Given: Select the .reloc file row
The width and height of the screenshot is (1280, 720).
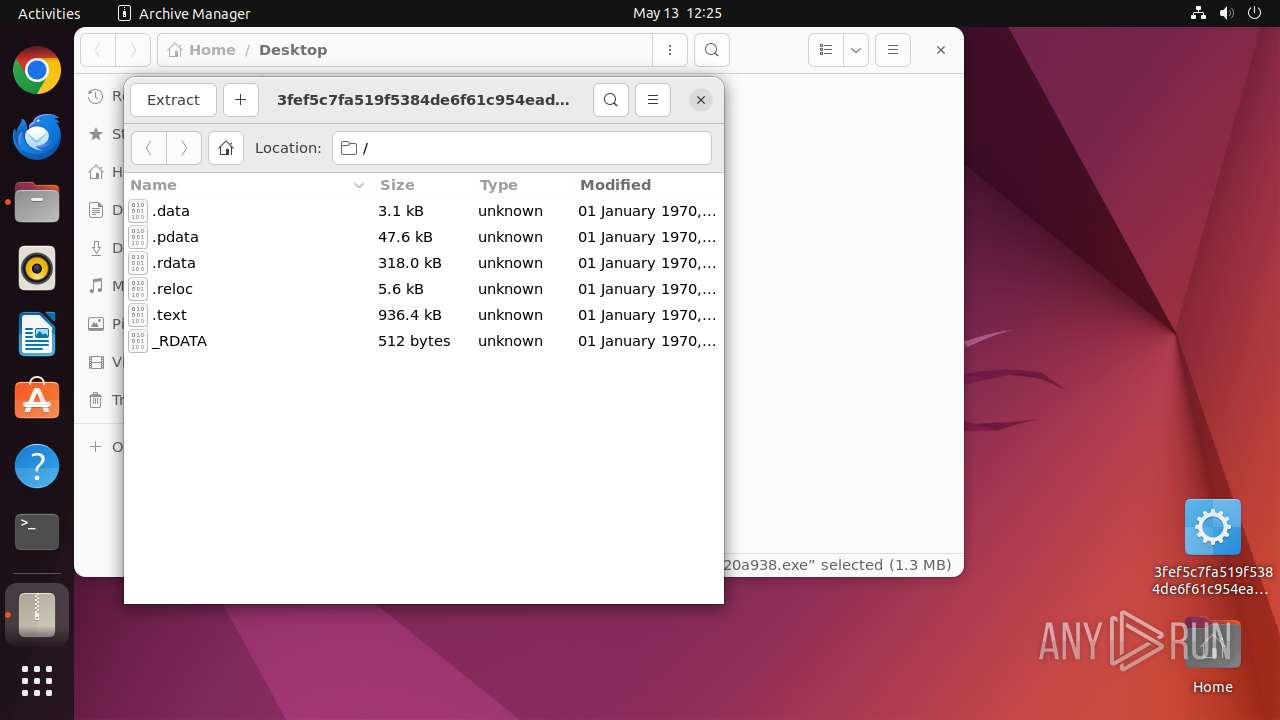Looking at the screenshot, I should click(423, 289).
